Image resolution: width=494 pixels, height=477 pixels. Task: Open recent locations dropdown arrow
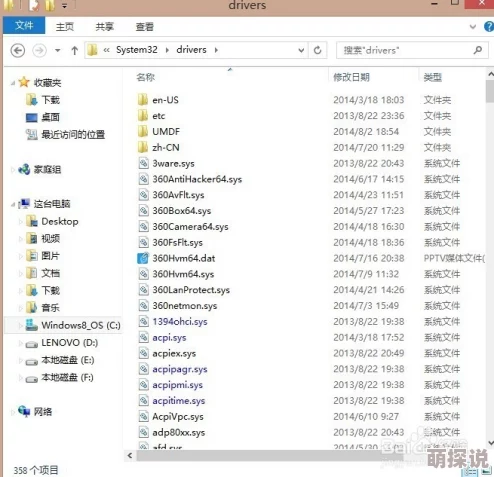58,51
